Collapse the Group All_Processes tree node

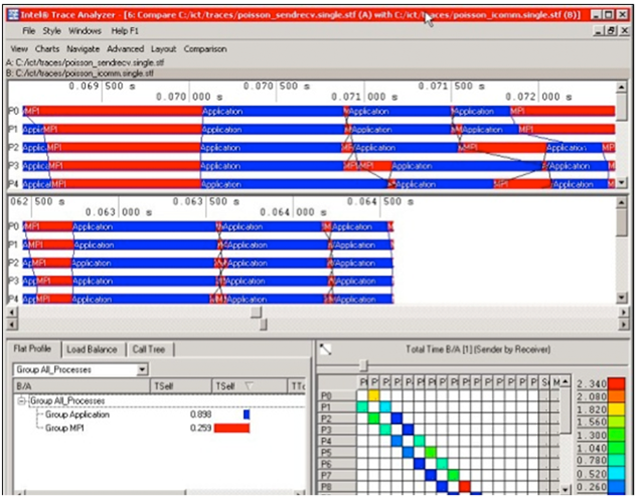pos(22,401)
